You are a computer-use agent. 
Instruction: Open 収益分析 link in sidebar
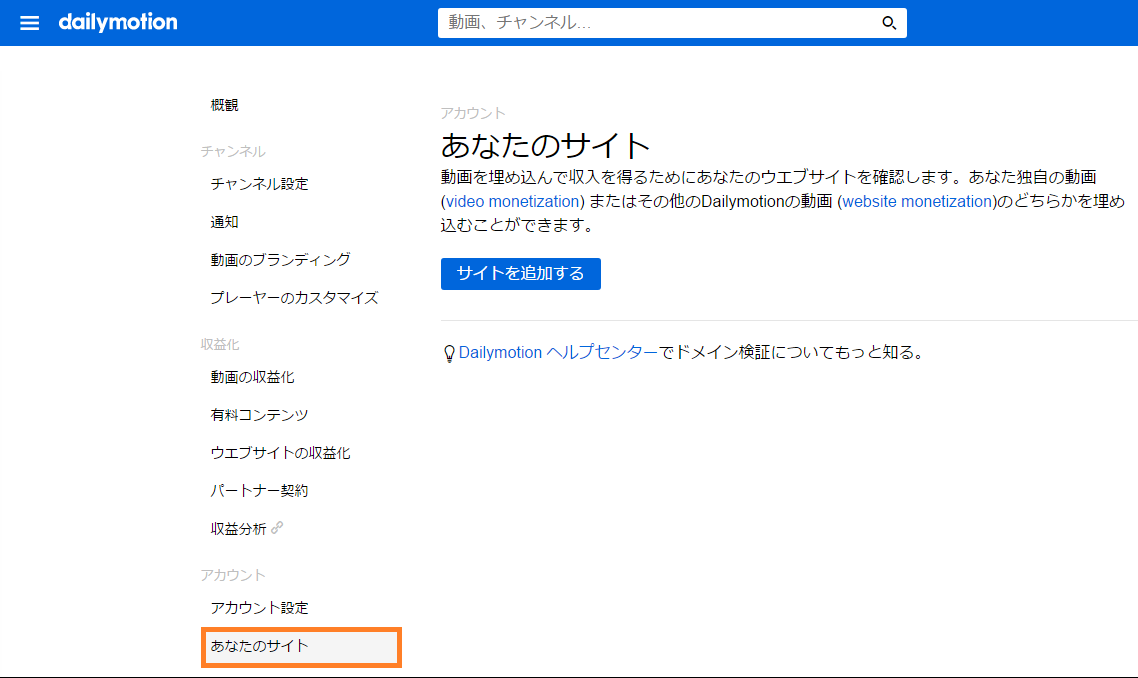click(238, 528)
